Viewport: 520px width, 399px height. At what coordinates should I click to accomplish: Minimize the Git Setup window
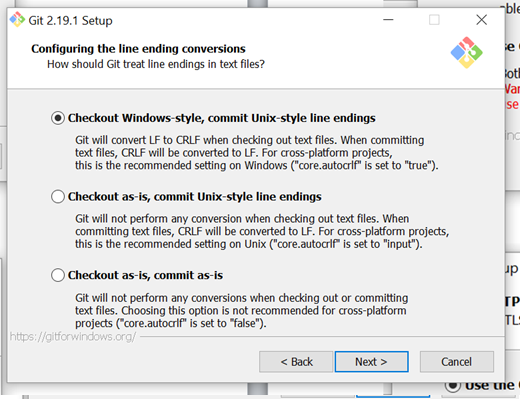[x=388, y=20]
